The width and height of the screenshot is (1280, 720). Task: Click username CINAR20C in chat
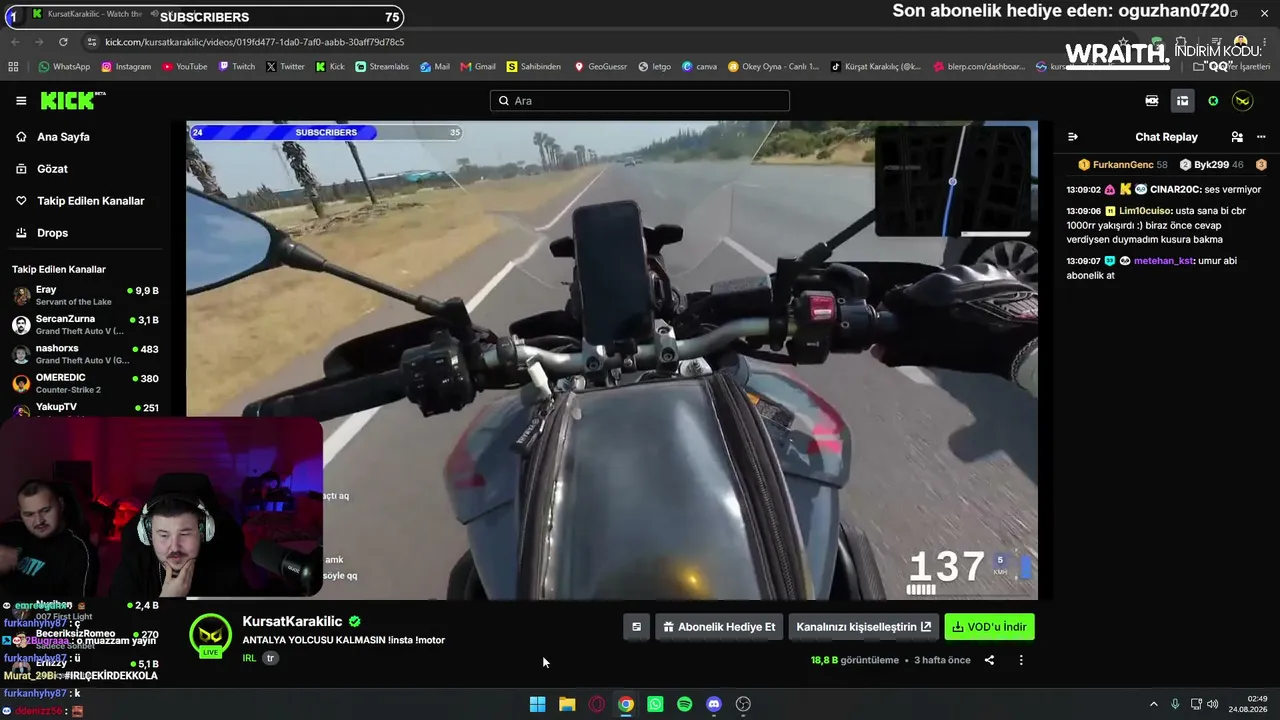(x=1174, y=189)
